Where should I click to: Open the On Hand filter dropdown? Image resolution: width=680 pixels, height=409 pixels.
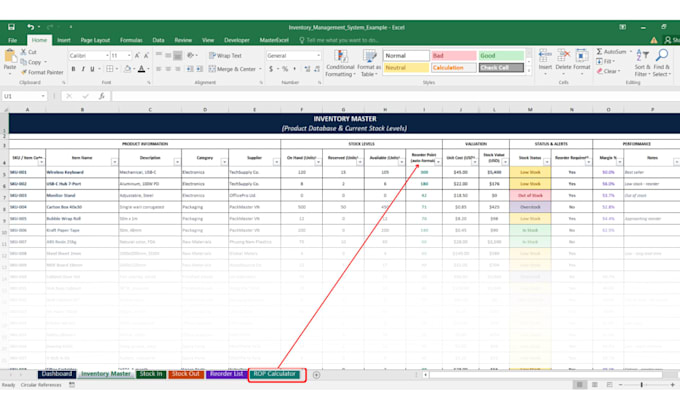coord(318,162)
